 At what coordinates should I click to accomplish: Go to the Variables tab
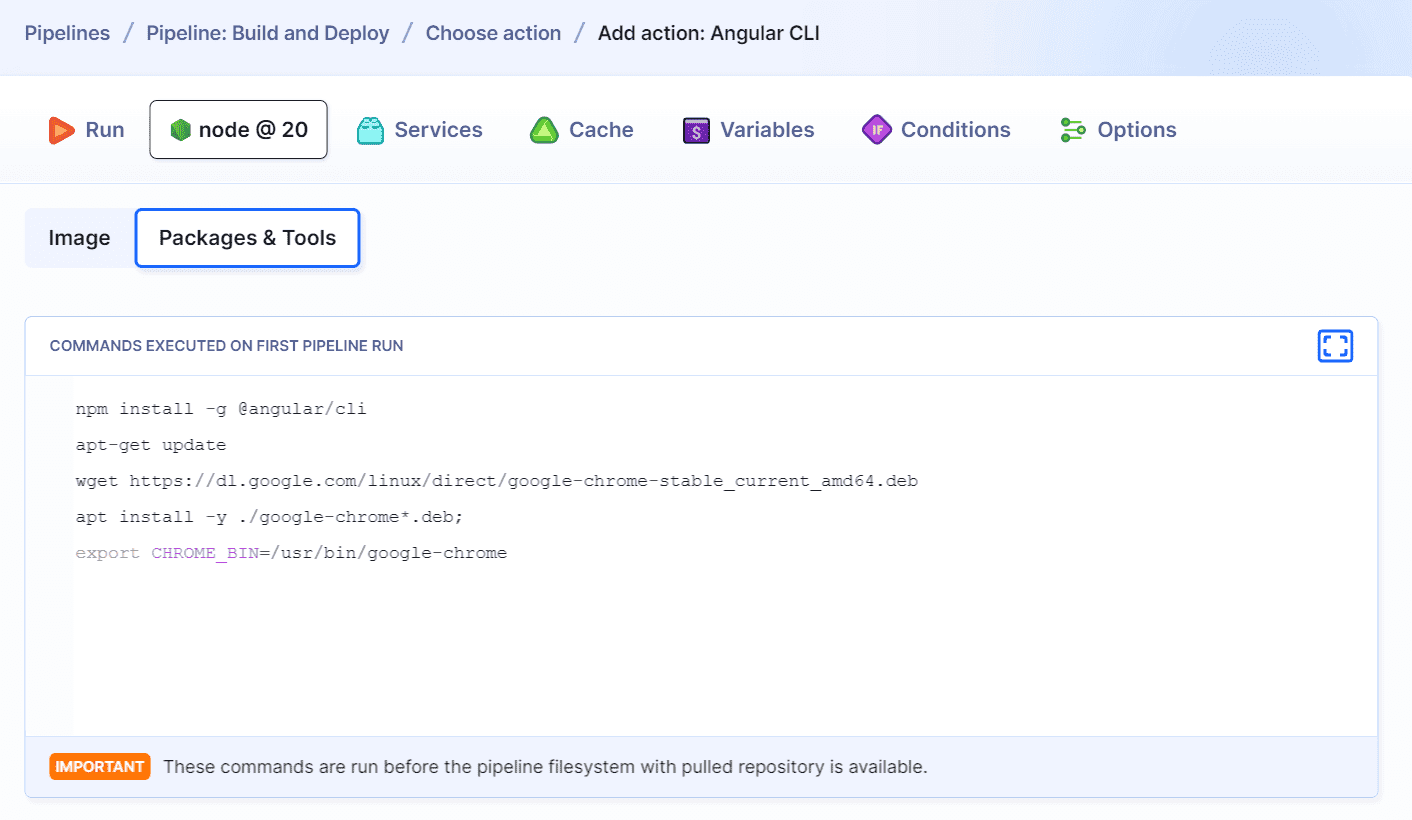tap(749, 130)
